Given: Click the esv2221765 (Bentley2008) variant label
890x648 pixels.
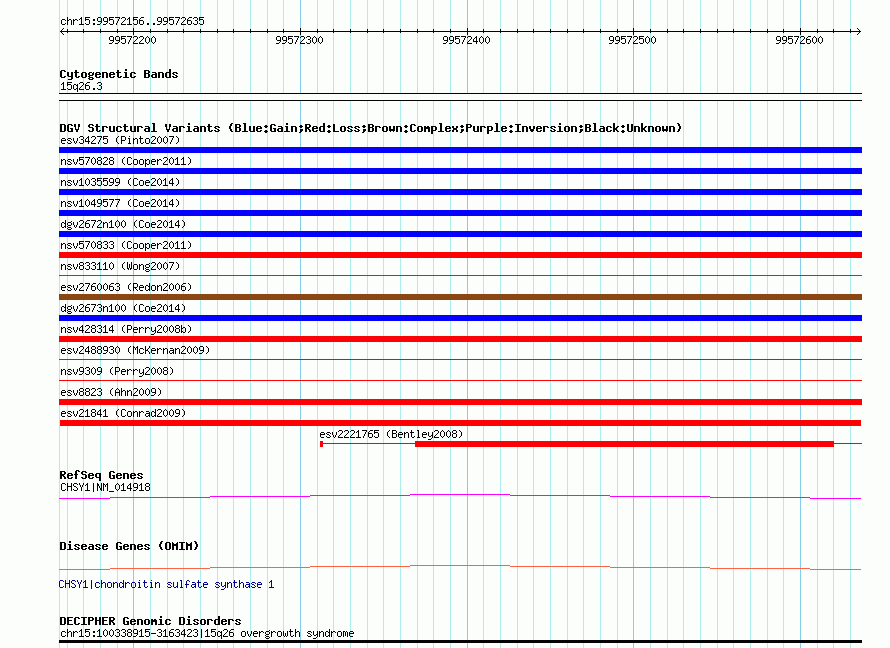Looking at the screenshot, I should (x=391, y=434).
